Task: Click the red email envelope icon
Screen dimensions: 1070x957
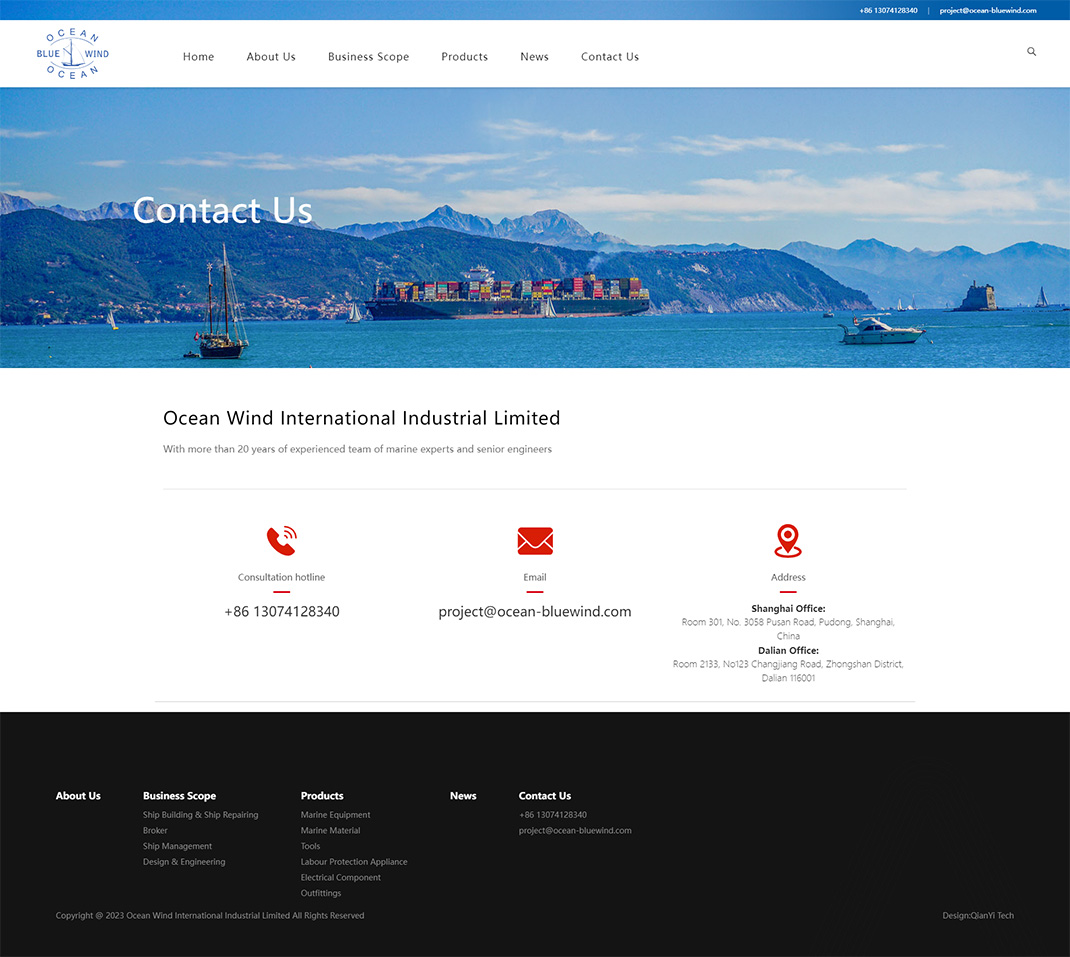Action: tap(535, 540)
